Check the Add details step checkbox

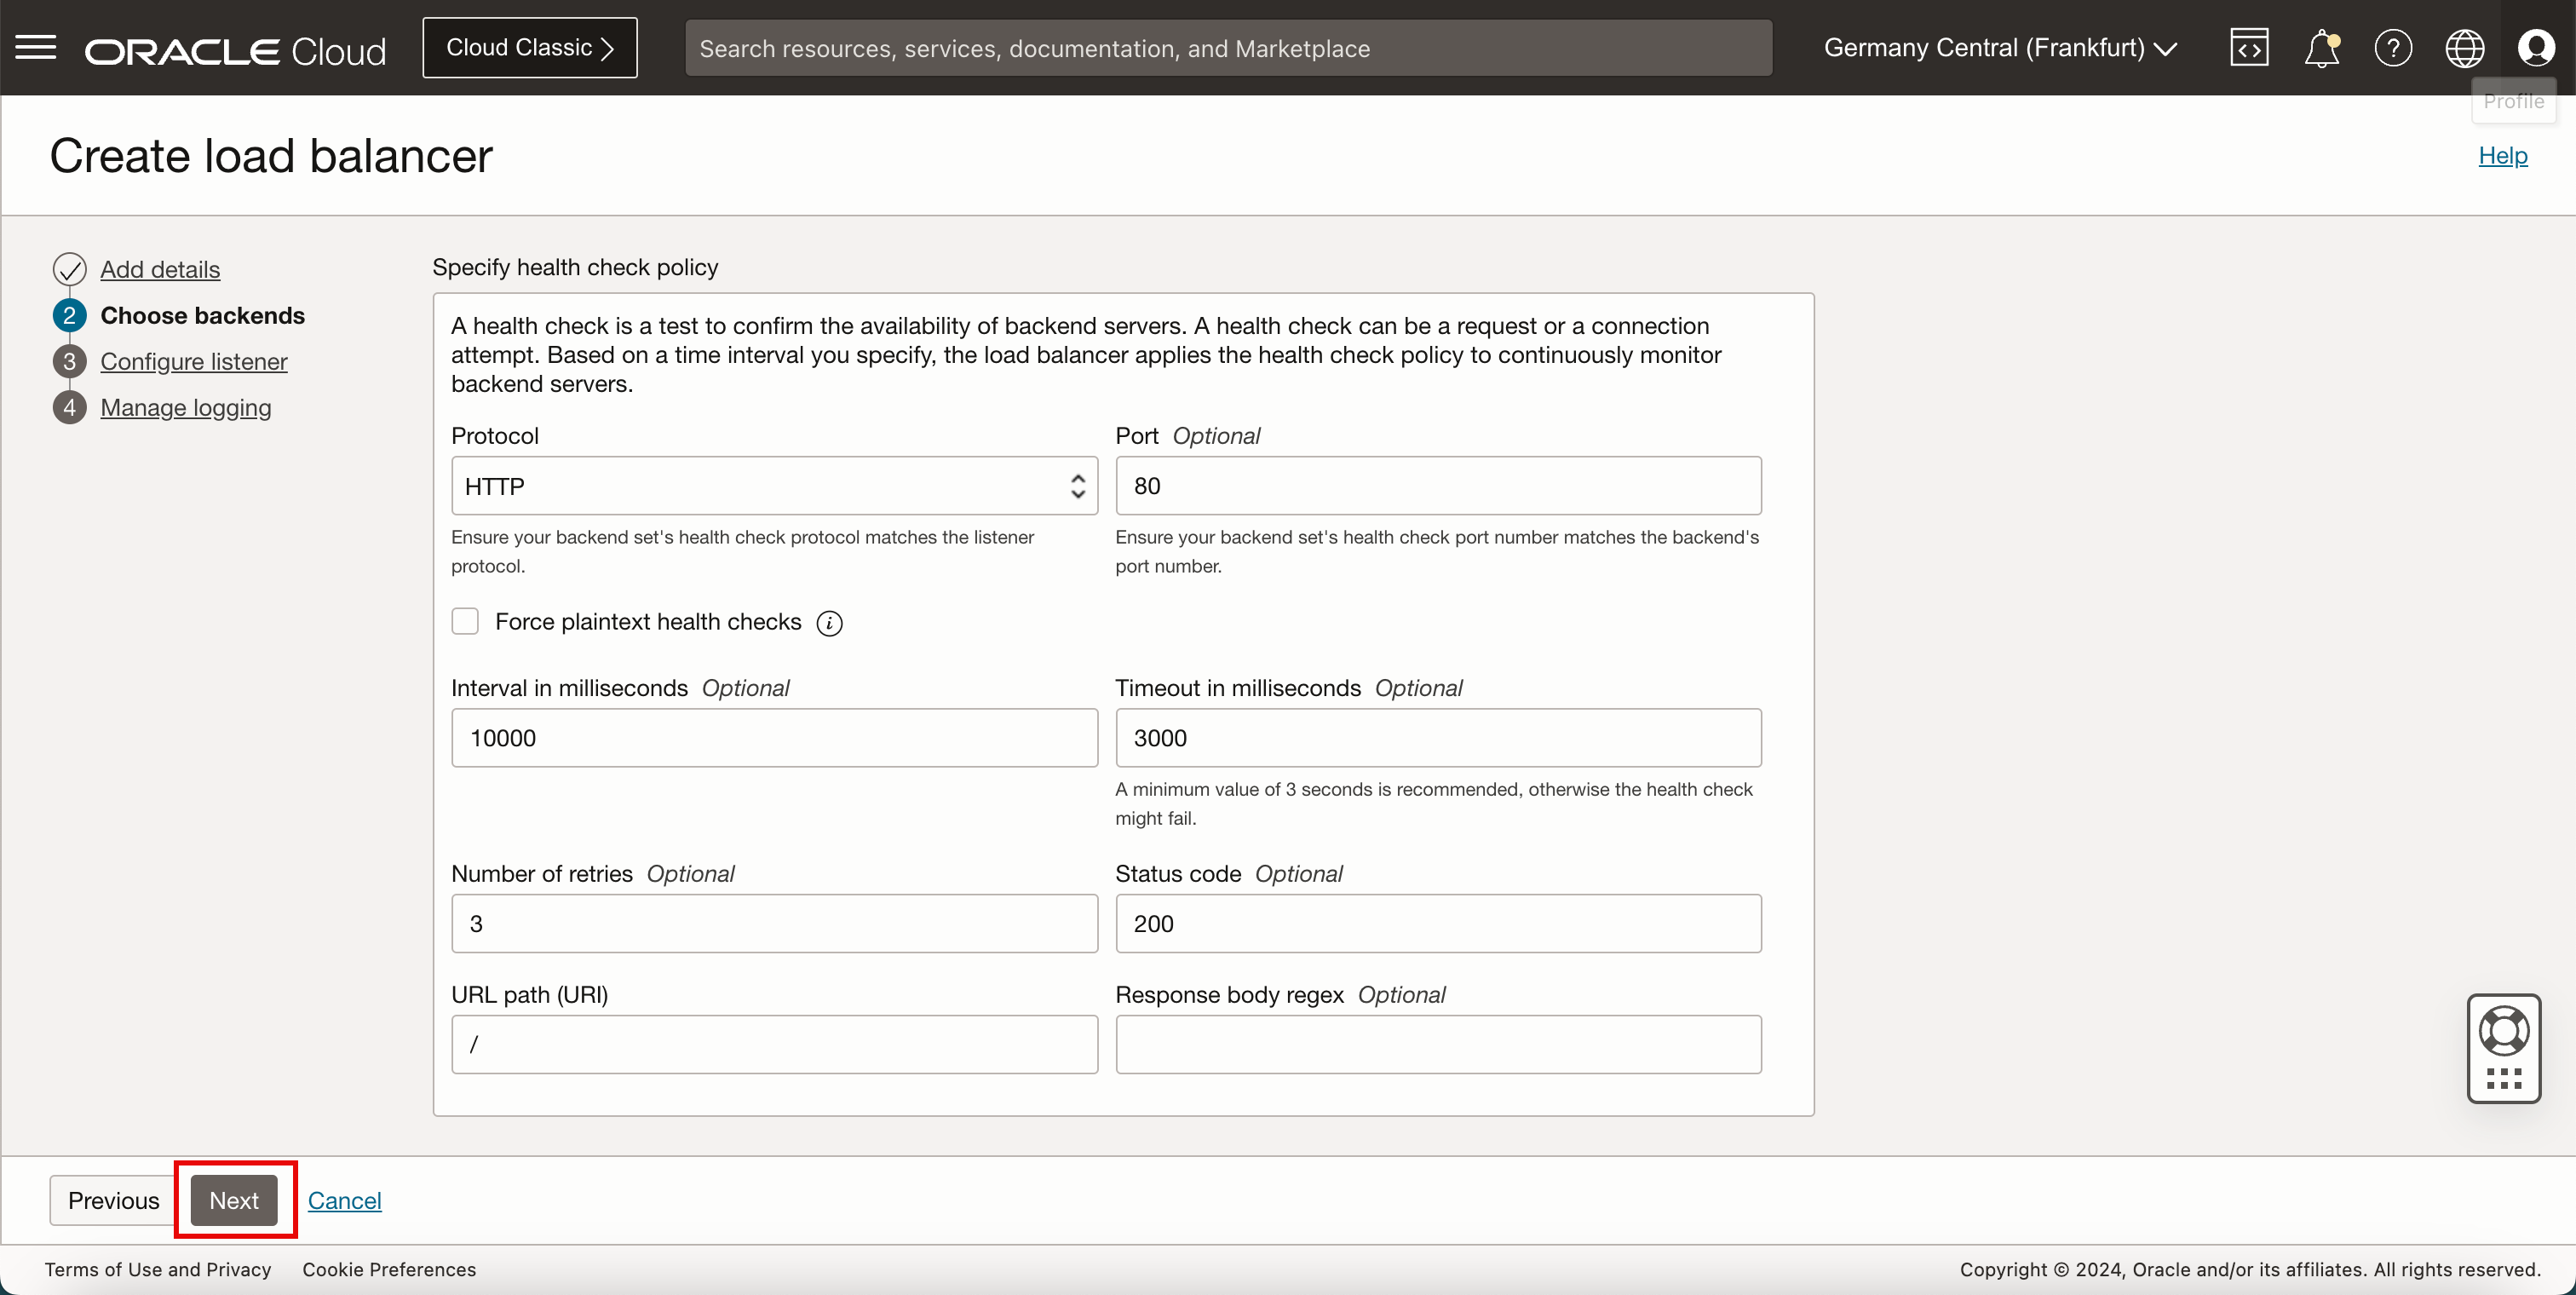click(x=69, y=266)
